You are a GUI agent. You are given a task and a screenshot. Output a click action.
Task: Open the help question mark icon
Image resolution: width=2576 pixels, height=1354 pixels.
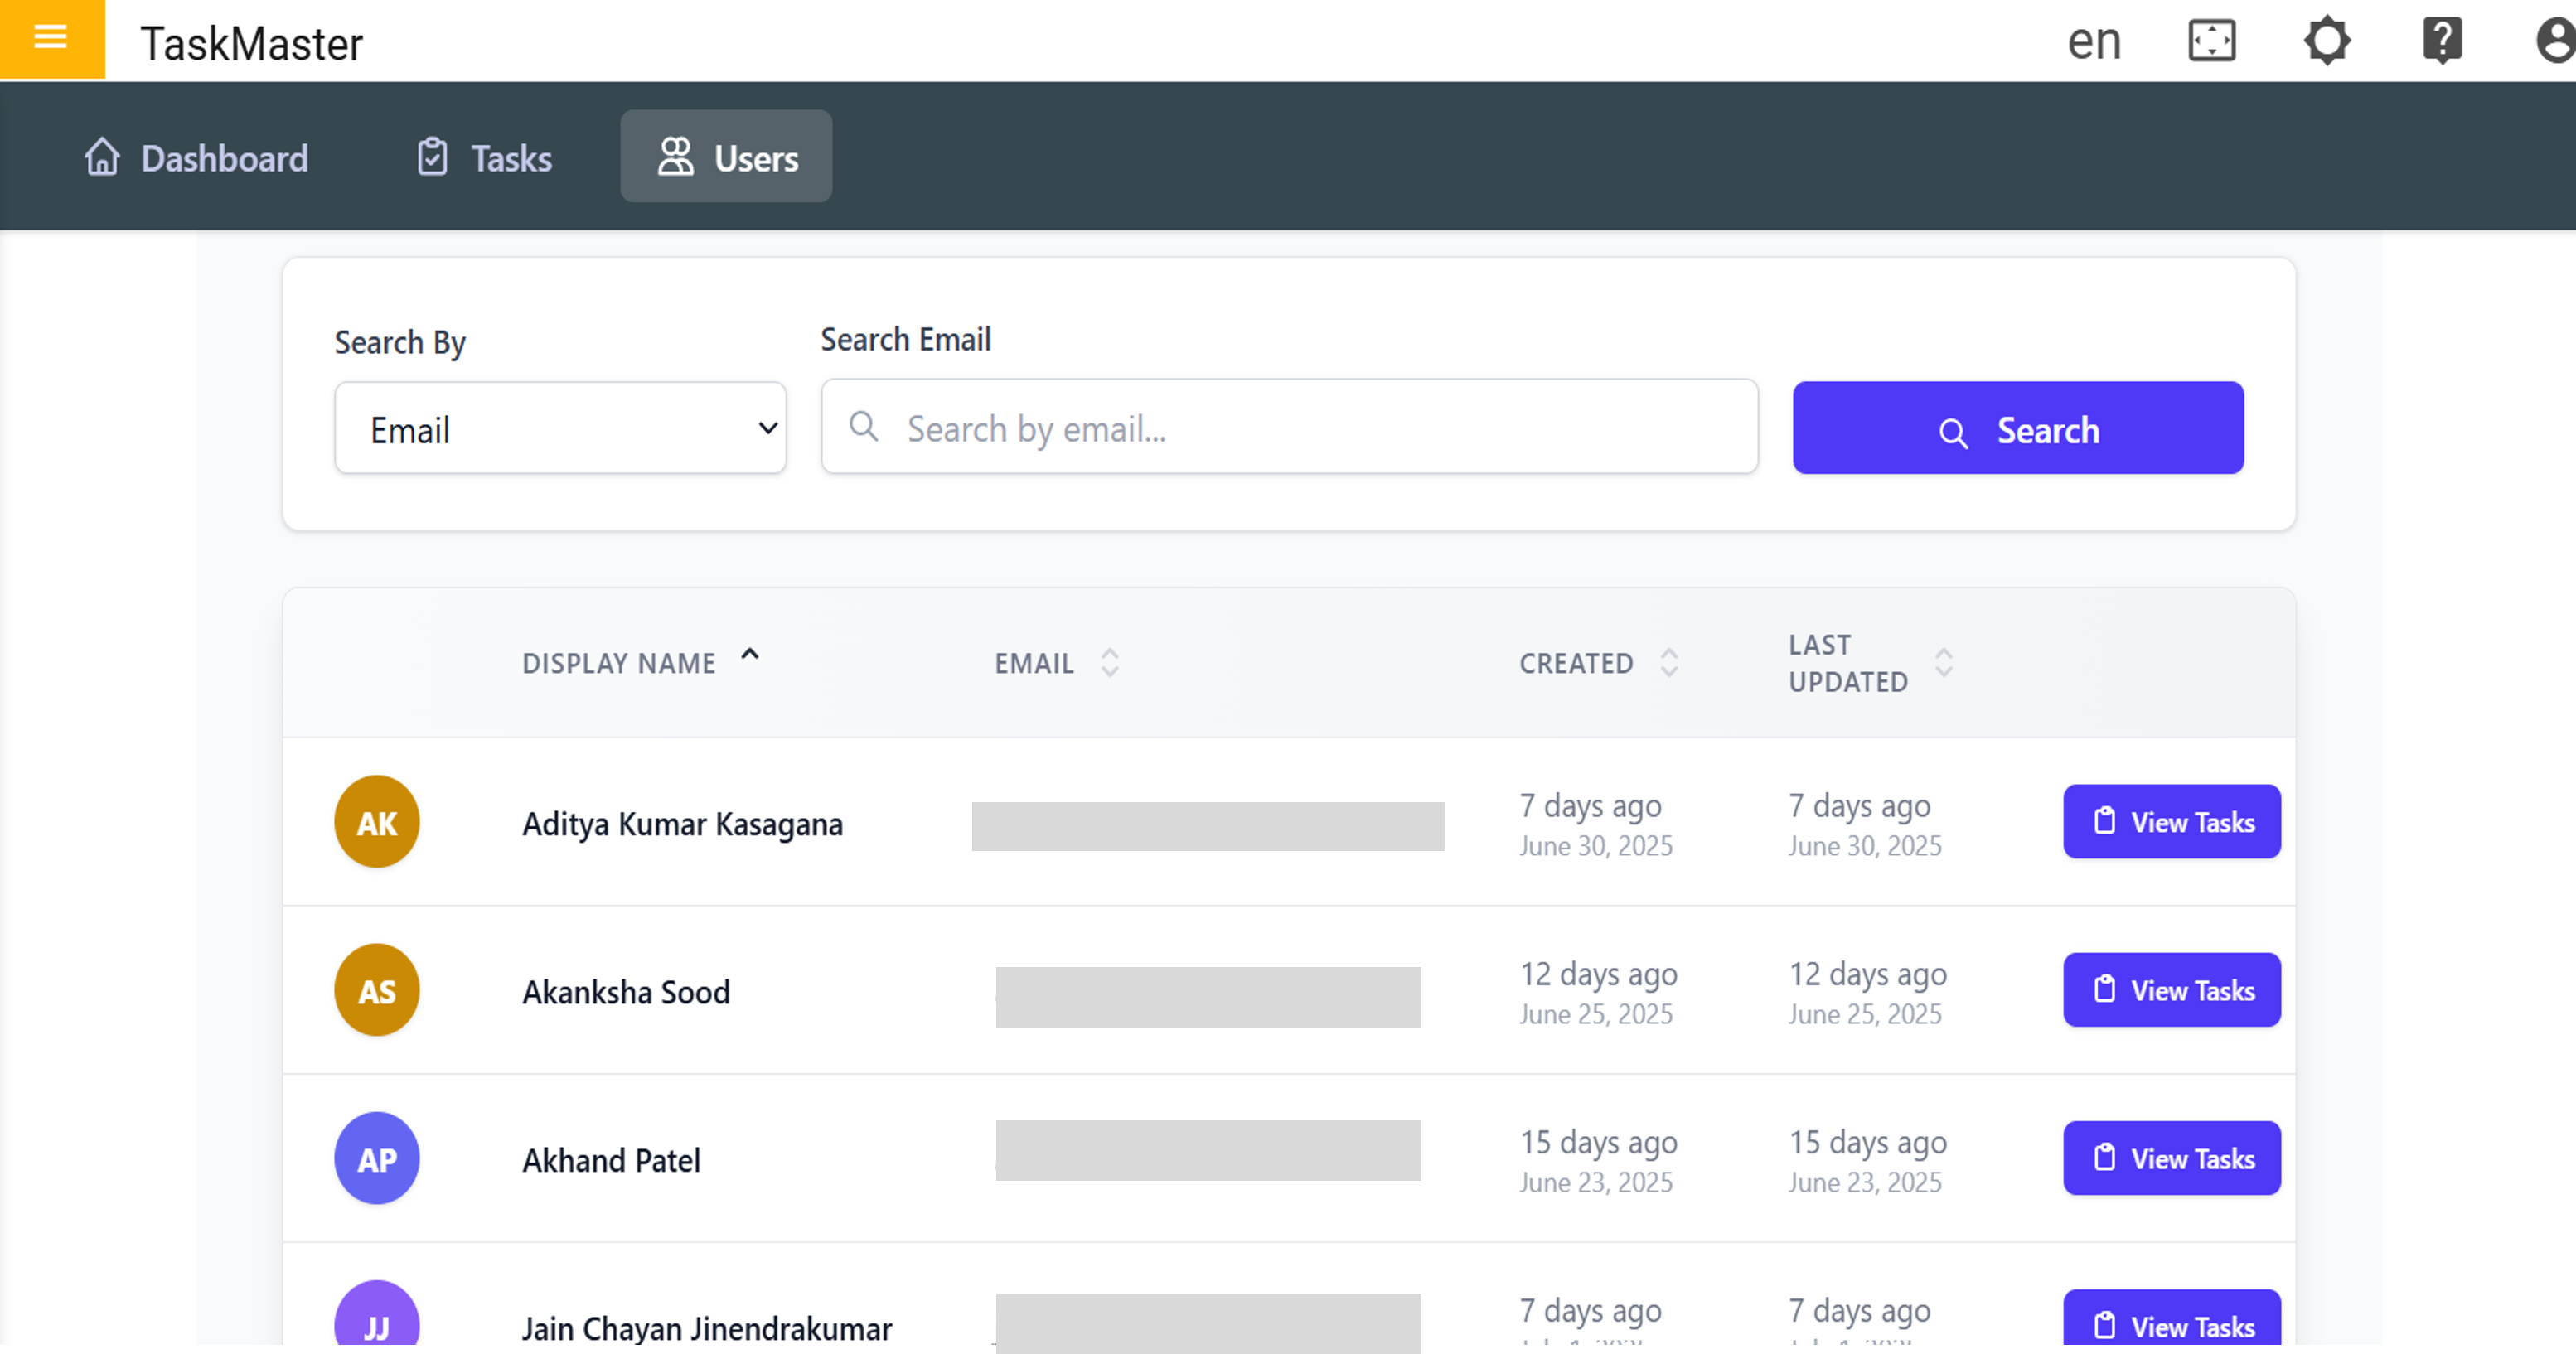[2441, 41]
